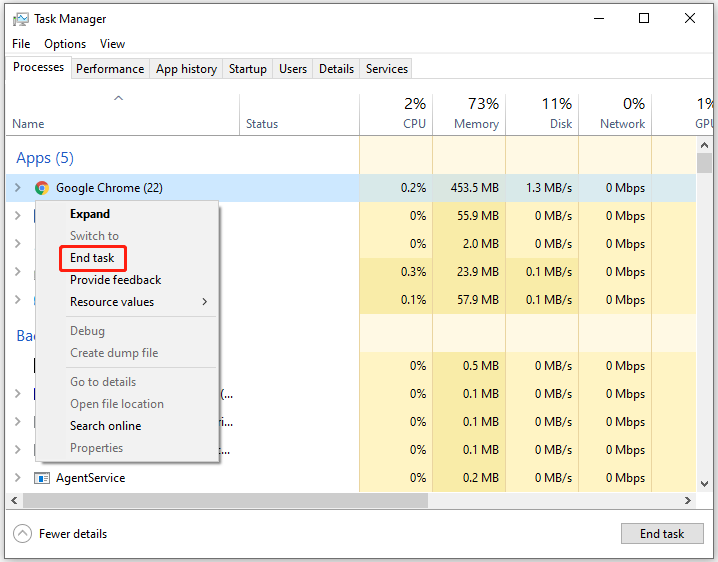Click the 453.5 MB memory value
The image size is (718, 562).
474,188
